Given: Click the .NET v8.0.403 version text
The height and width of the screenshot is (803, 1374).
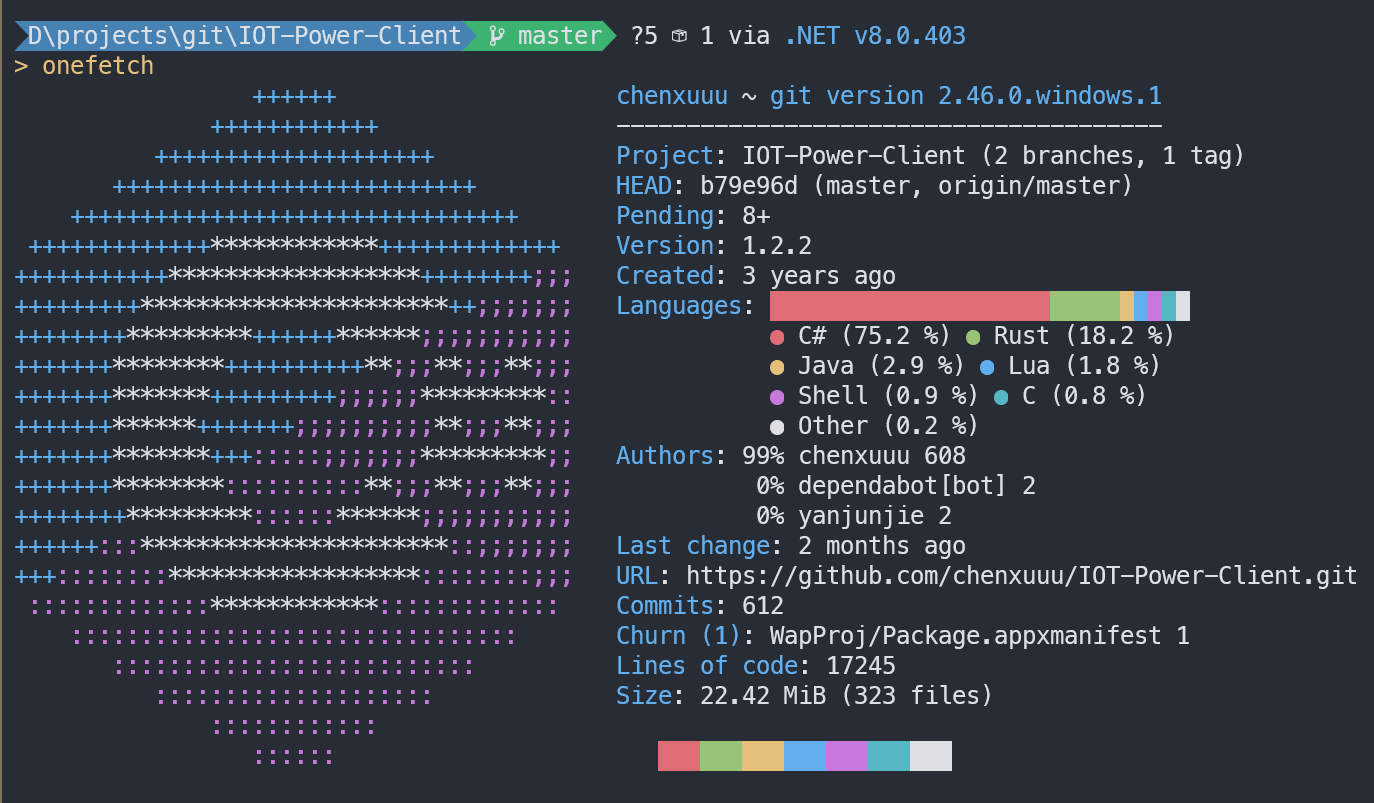Looking at the screenshot, I should tap(875, 37).
